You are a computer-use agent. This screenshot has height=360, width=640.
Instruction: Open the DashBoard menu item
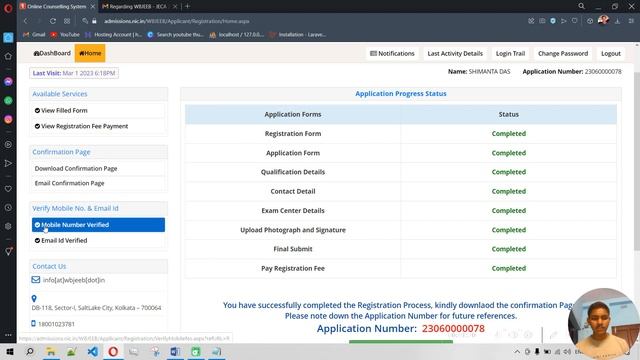[52, 53]
